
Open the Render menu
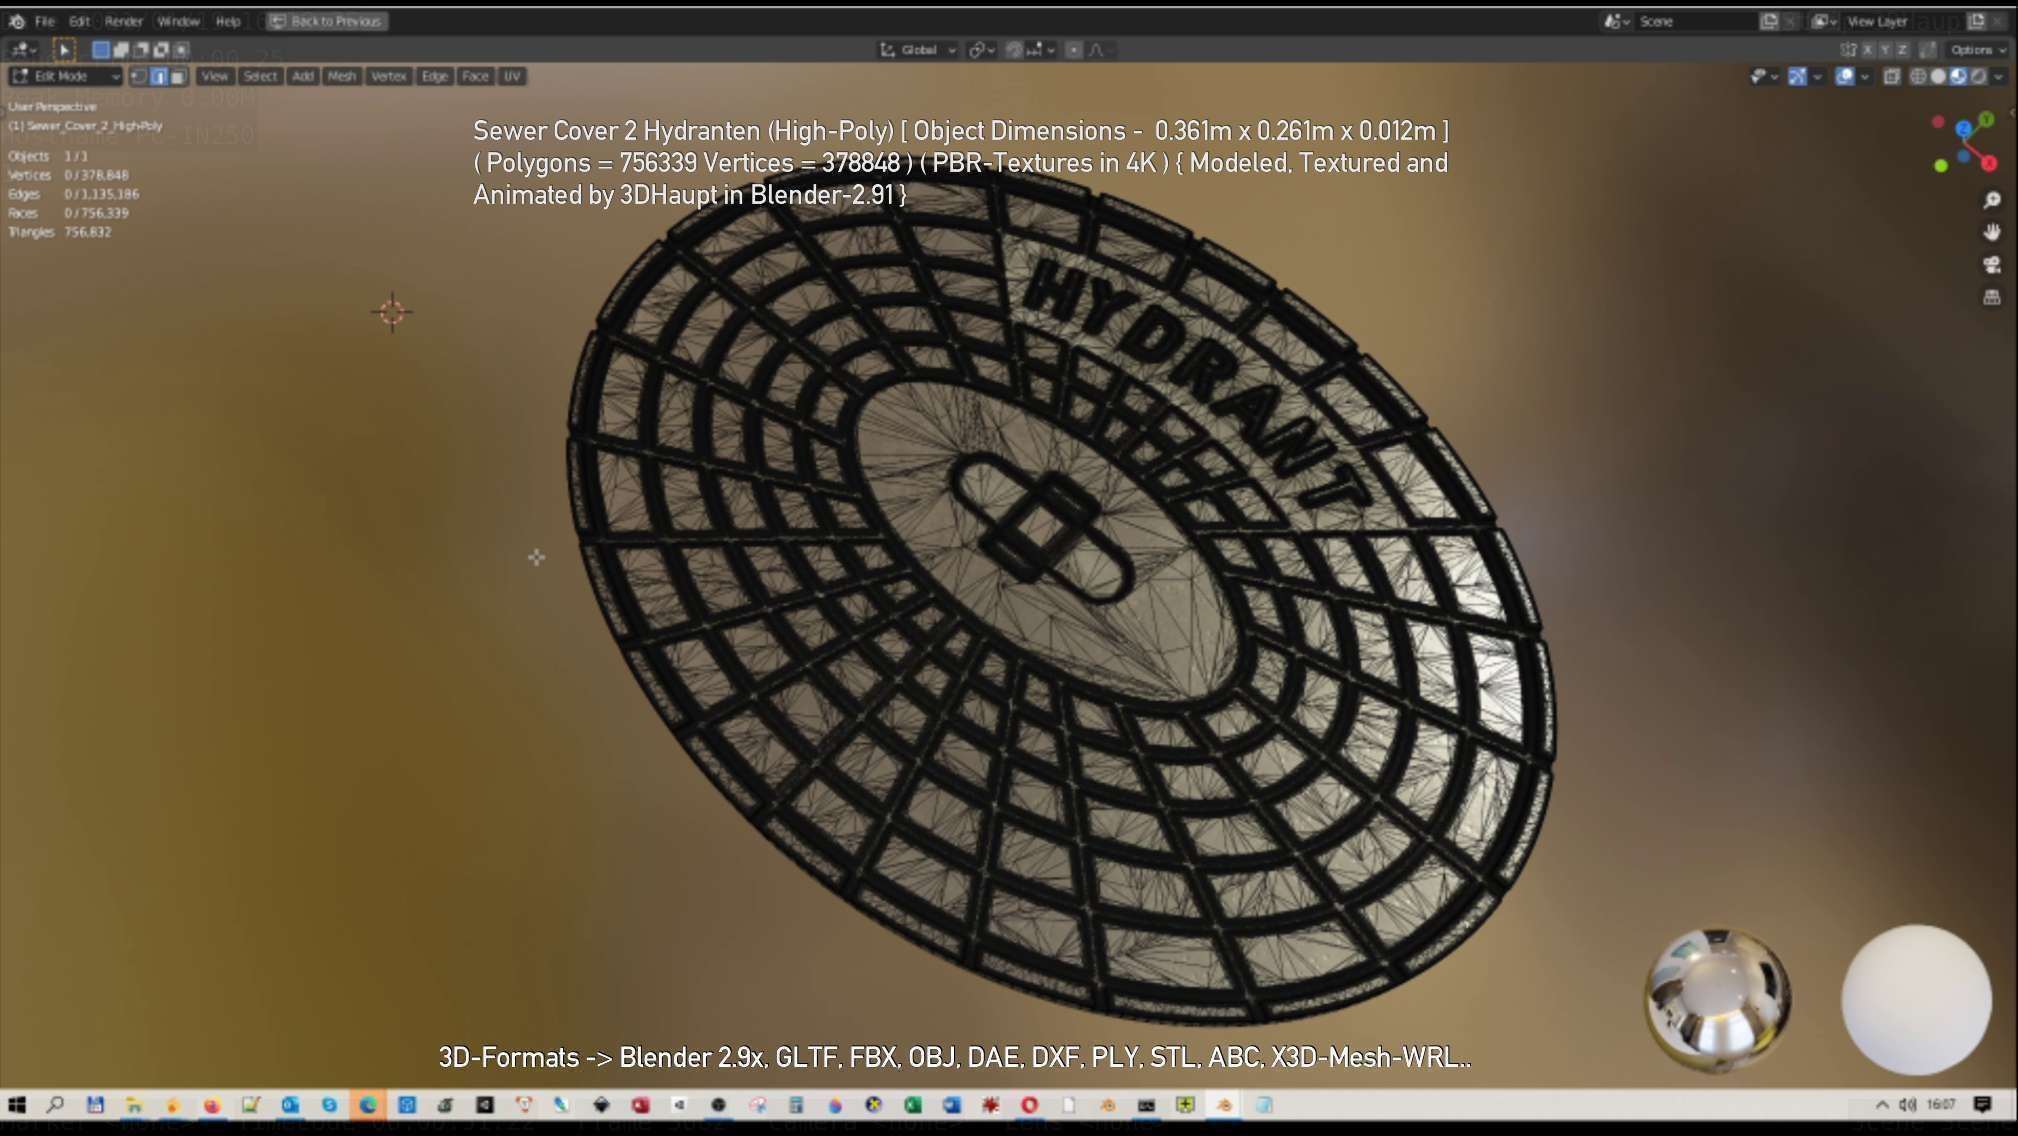coord(124,21)
